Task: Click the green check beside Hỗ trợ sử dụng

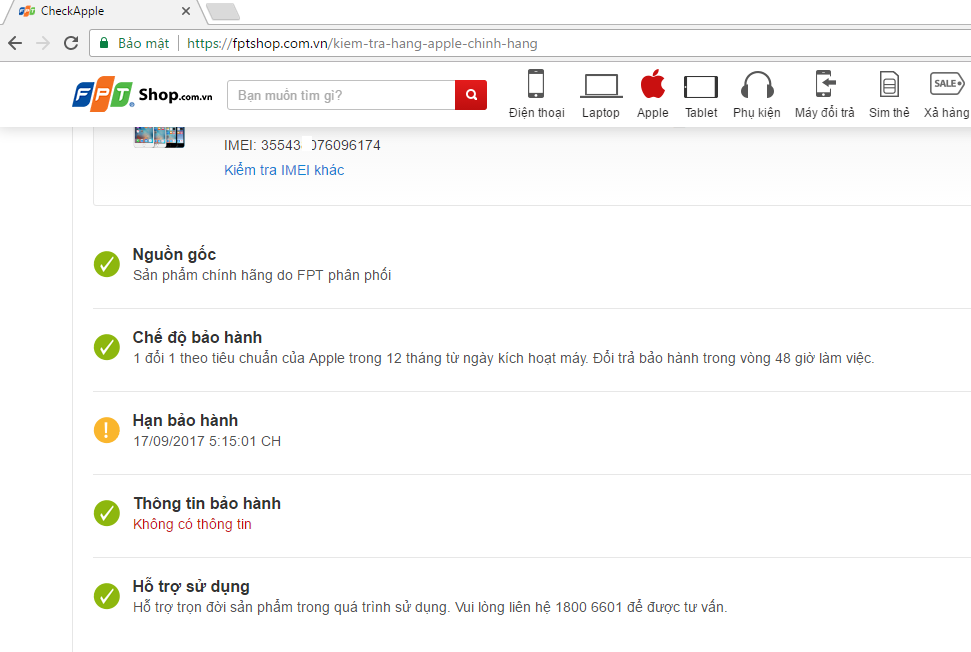Action: (x=107, y=596)
